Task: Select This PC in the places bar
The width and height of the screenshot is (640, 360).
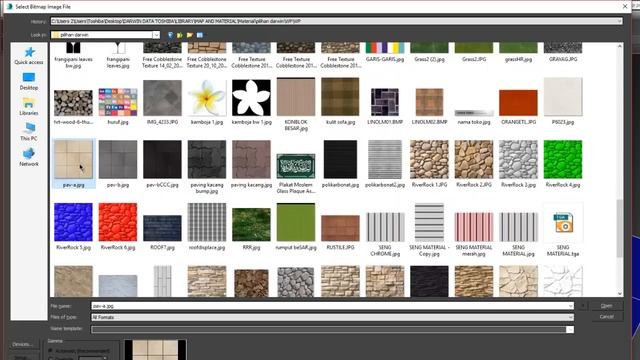Action: [x=29, y=132]
